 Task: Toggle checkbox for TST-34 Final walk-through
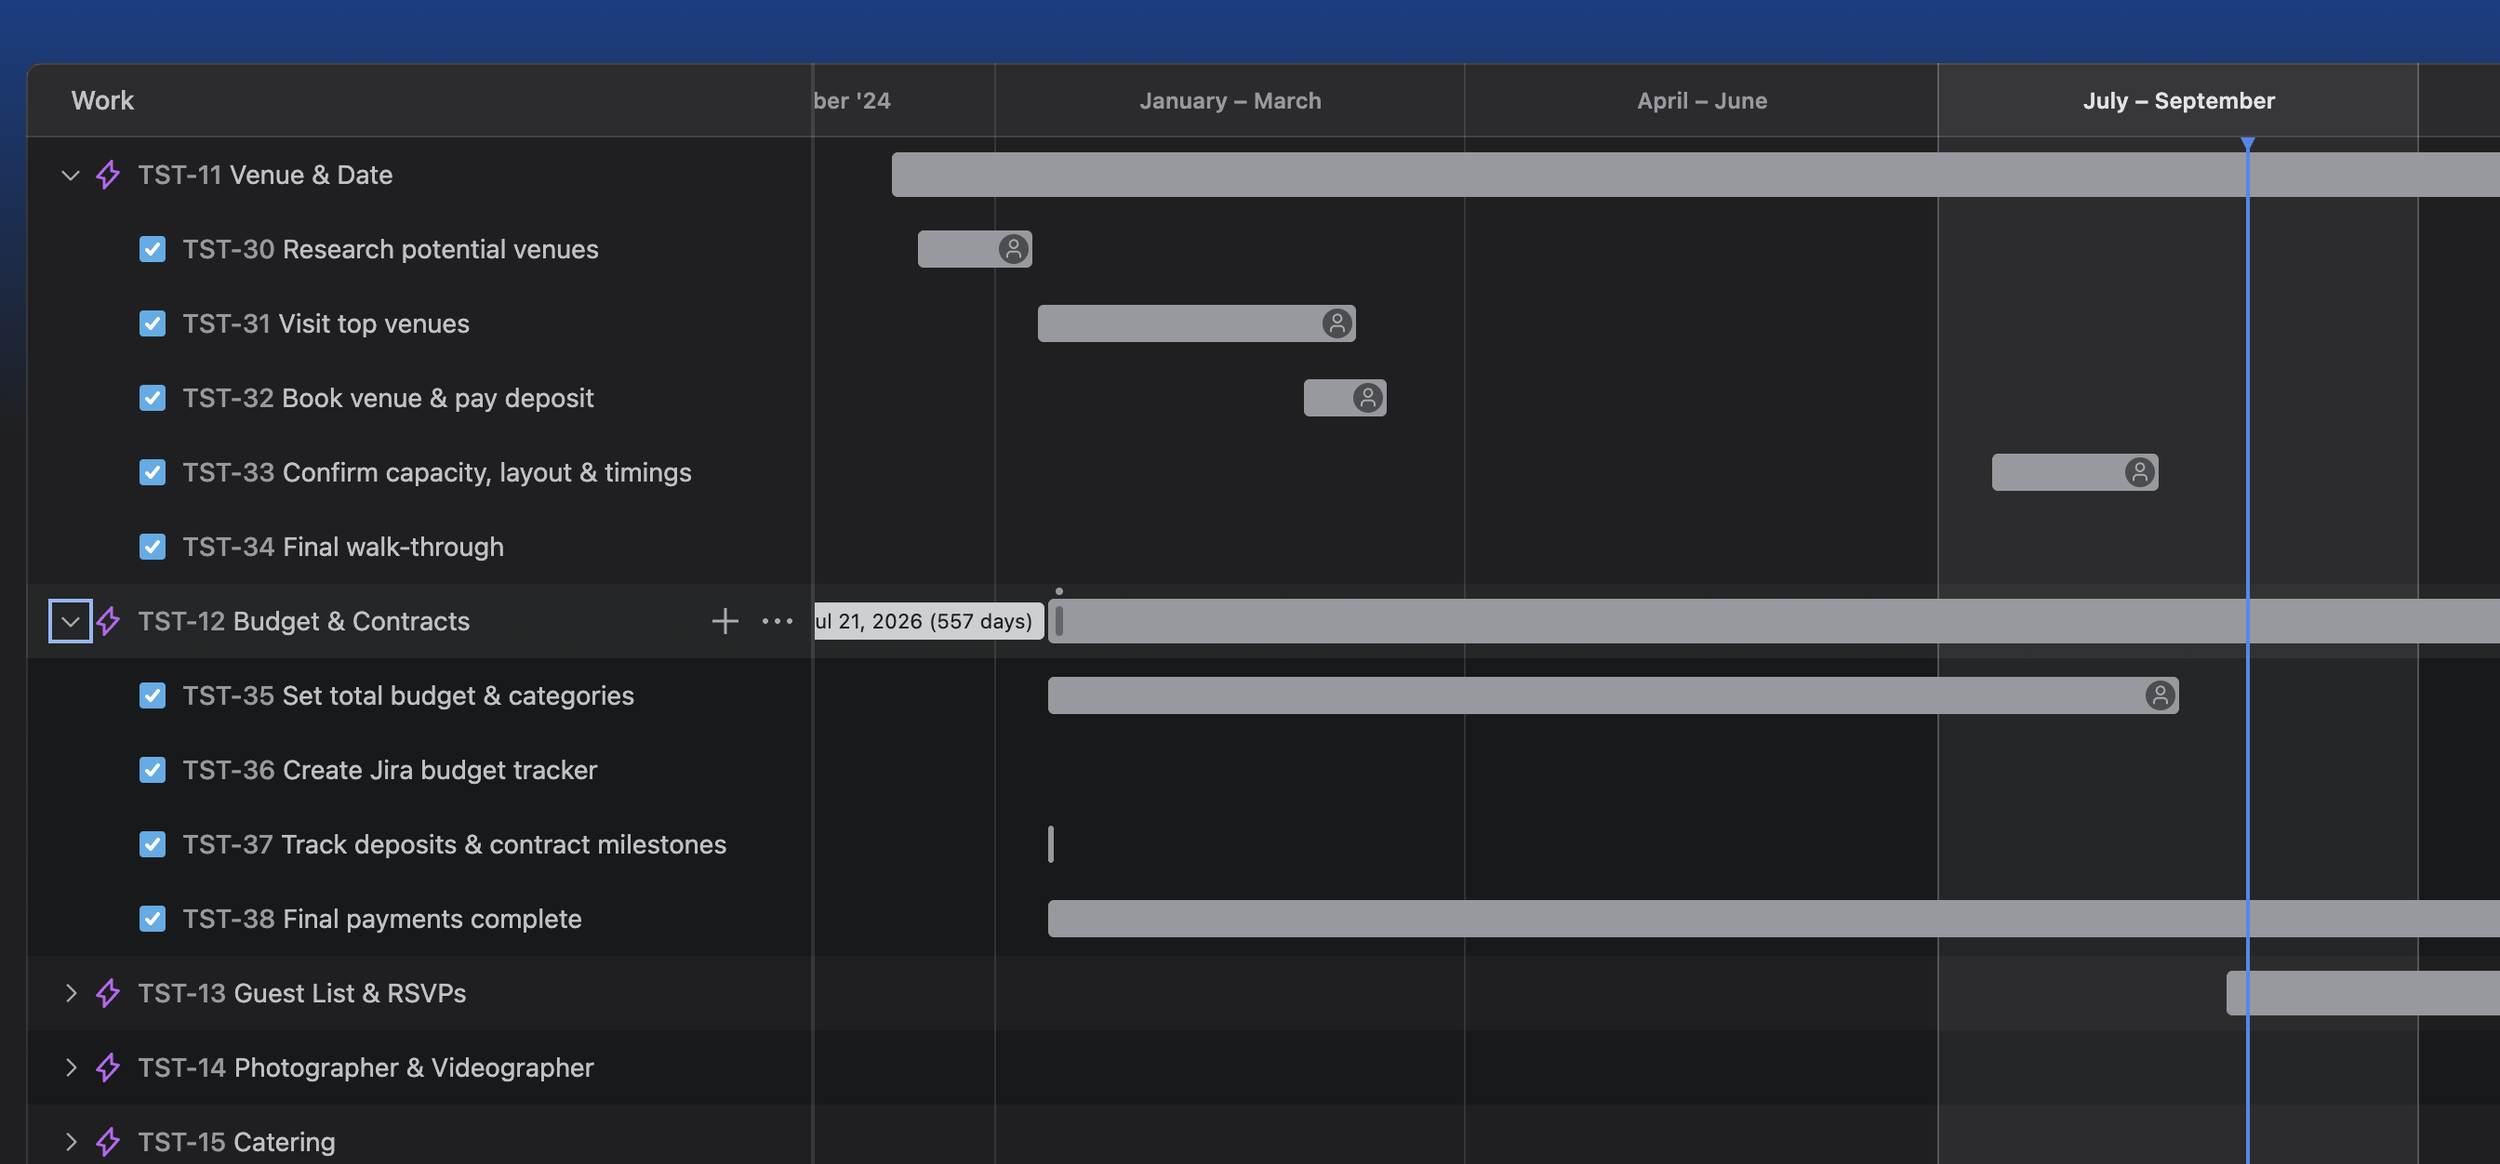click(152, 547)
